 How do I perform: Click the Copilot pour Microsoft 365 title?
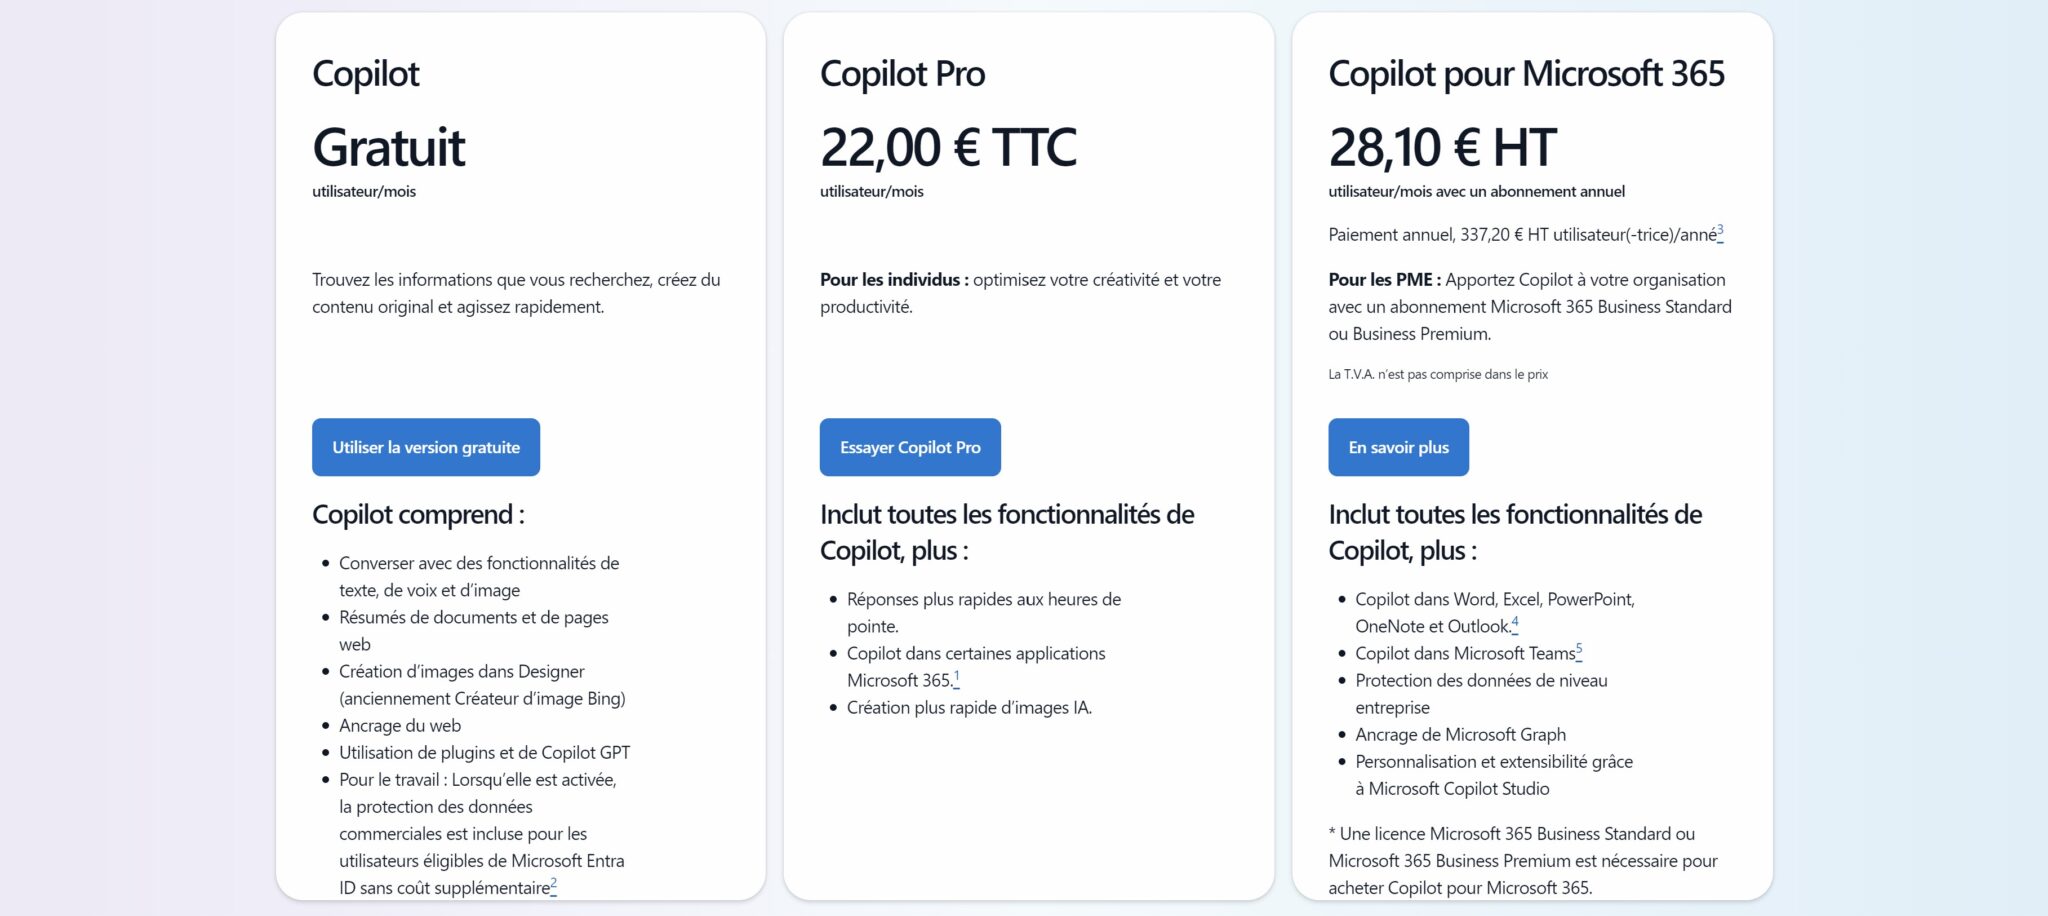click(x=1526, y=73)
